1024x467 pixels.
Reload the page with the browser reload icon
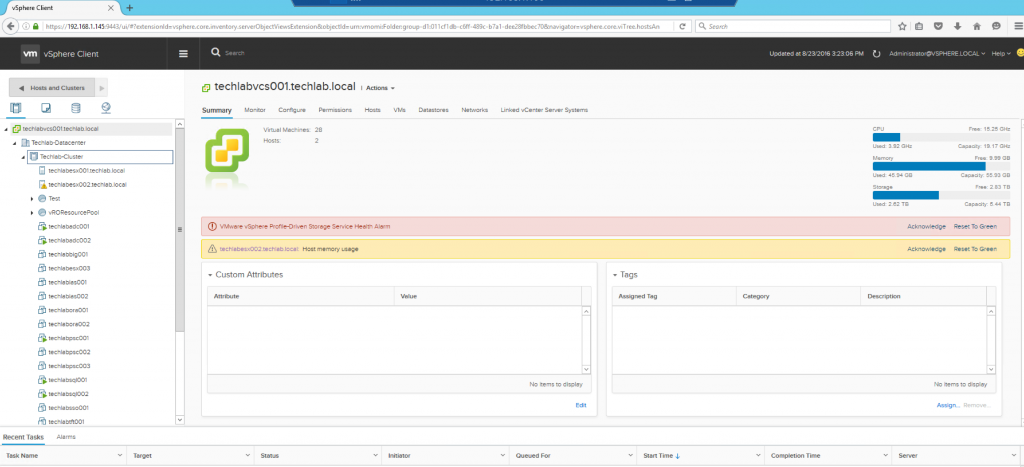click(x=682, y=26)
